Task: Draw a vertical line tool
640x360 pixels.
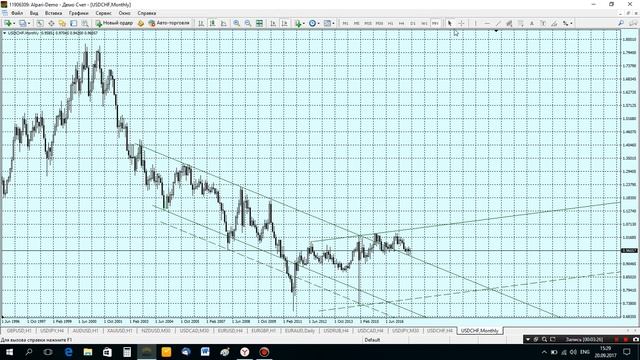Action: [x=476, y=23]
